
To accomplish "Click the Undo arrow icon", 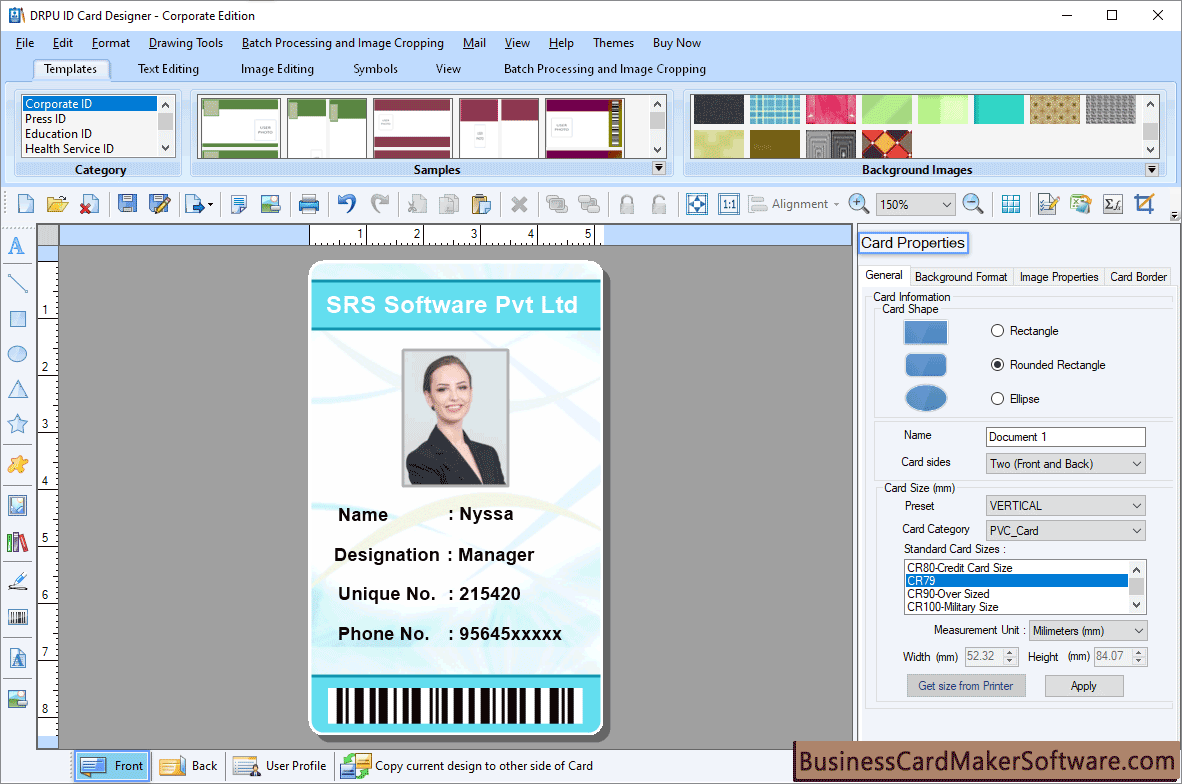I will coord(345,203).
